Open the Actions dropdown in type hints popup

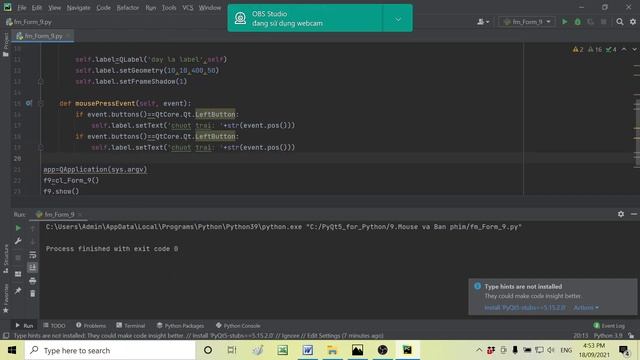pos(586,307)
